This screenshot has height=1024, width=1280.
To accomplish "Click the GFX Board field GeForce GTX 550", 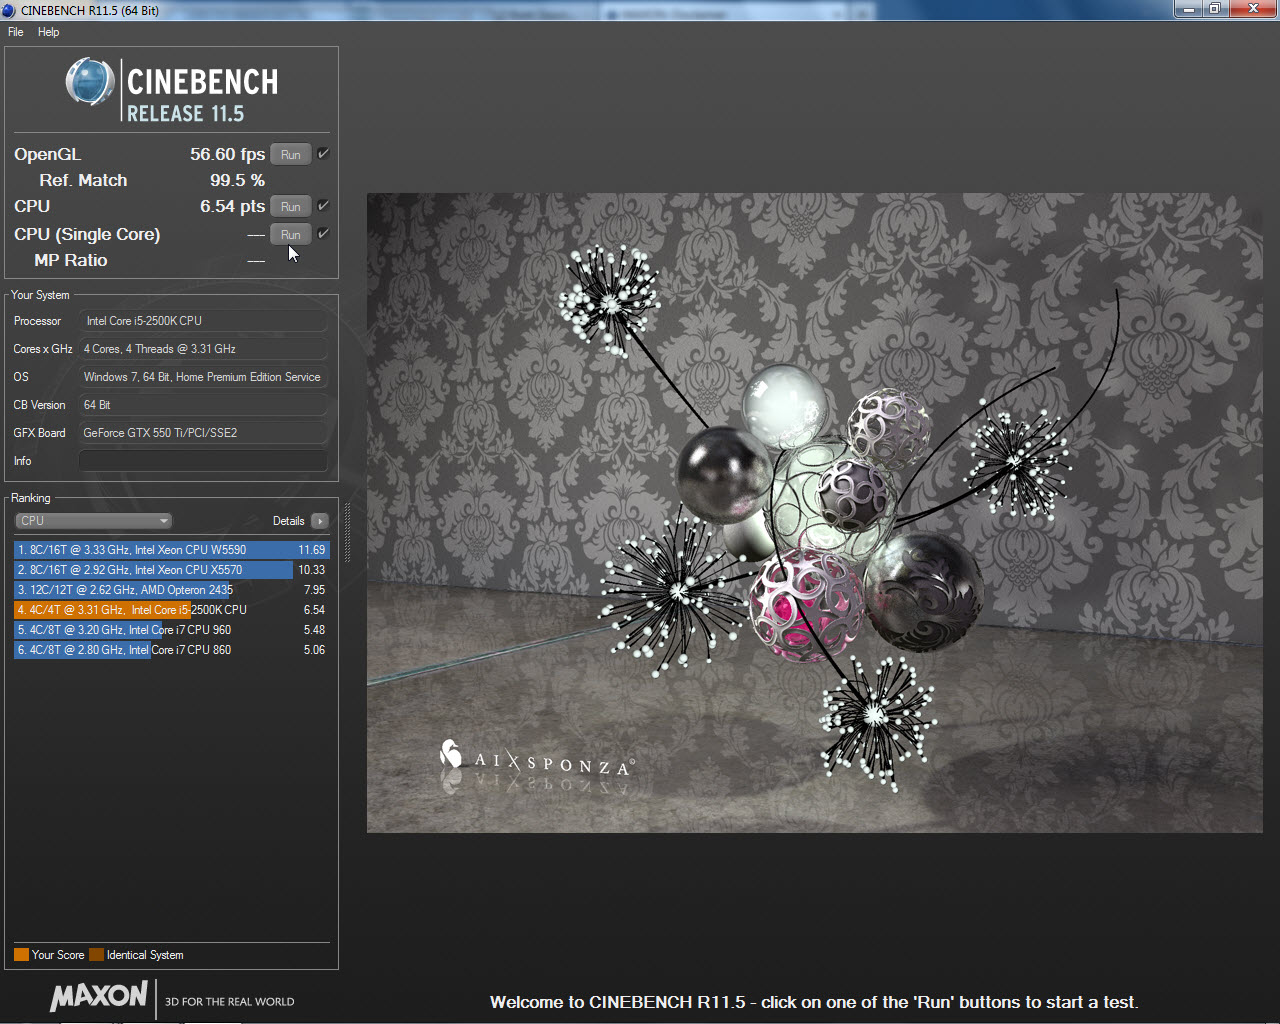I will pyautogui.click(x=203, y=433).
